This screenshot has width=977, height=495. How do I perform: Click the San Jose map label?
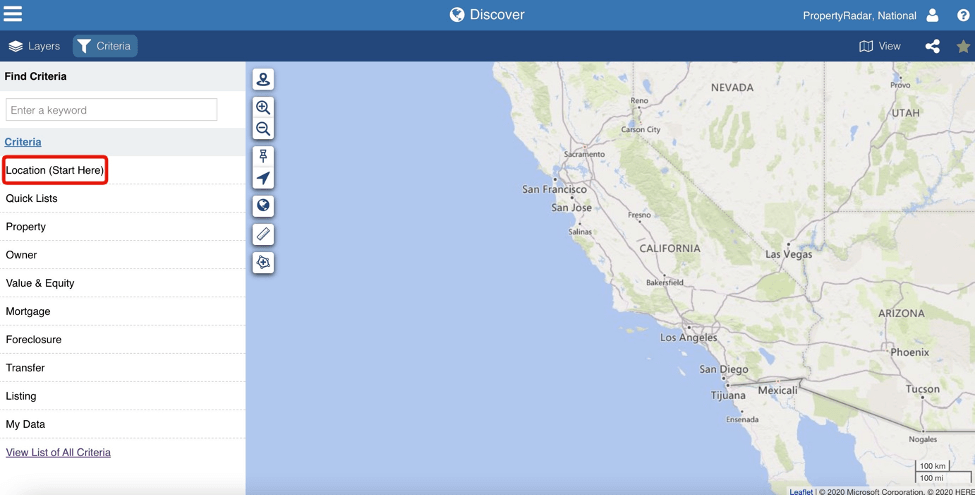click(571, 208)
